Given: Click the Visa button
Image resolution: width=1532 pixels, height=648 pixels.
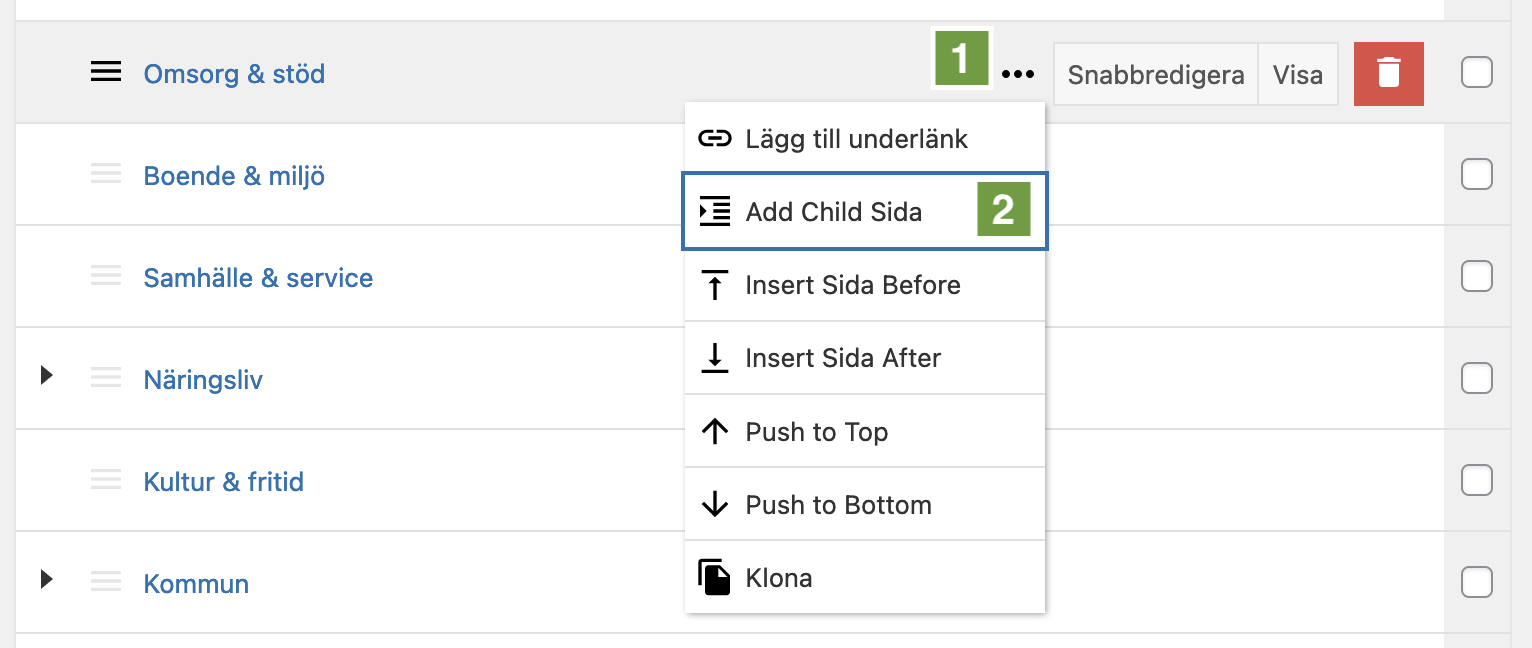Looking at the screenshot, I should (x=1298, y=74).
